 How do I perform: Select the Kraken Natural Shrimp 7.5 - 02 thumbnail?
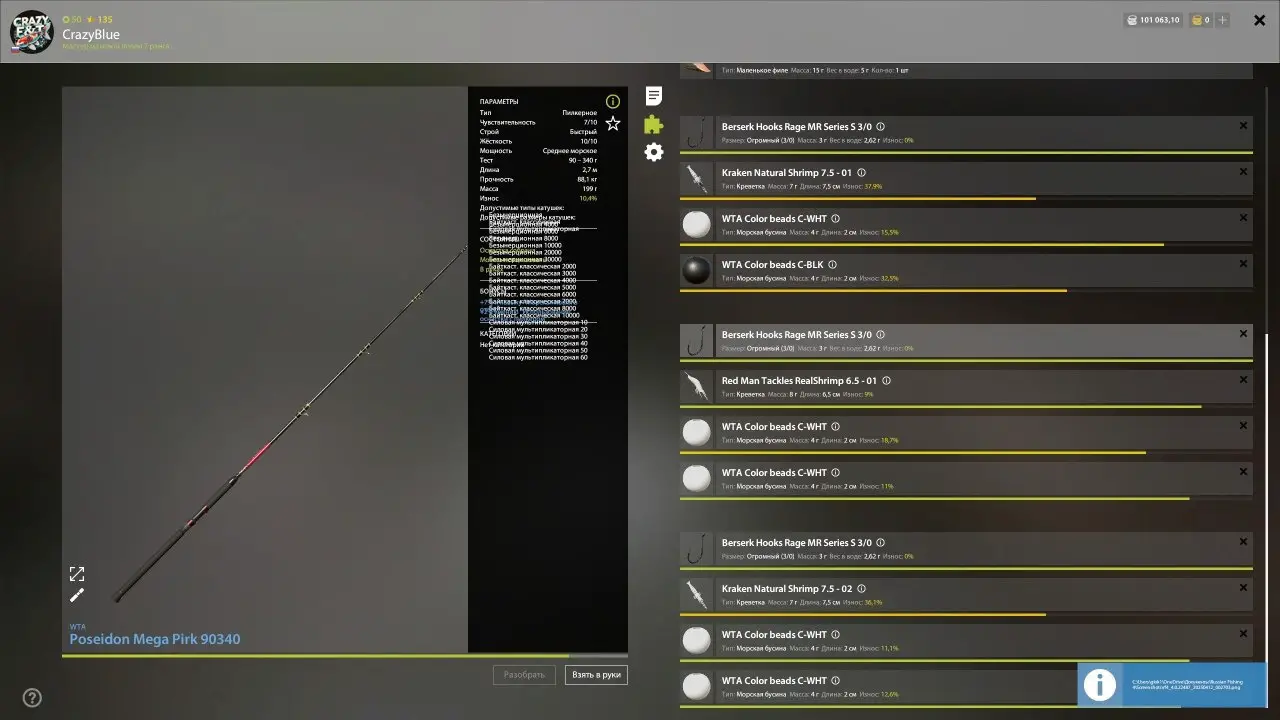click(x=696, y=595)
